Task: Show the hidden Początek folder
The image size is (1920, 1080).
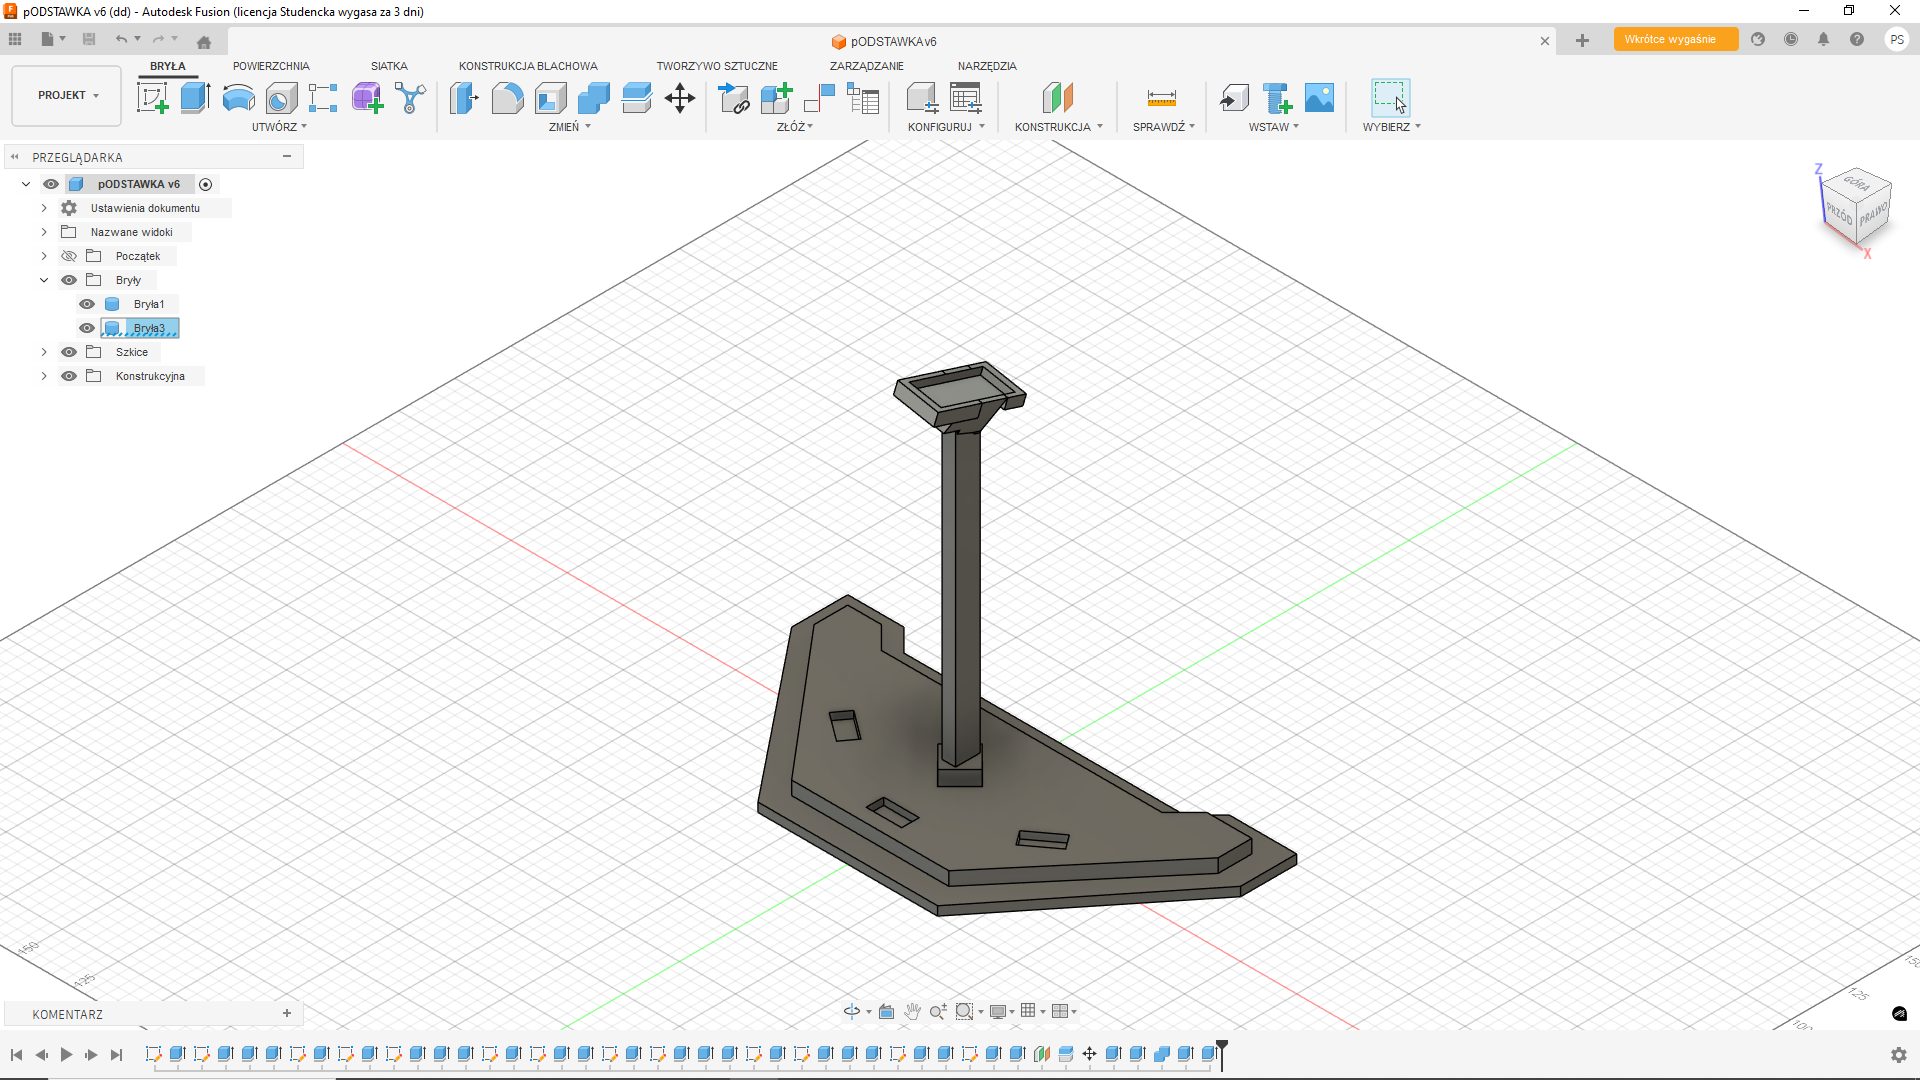Action: point(69,256)
